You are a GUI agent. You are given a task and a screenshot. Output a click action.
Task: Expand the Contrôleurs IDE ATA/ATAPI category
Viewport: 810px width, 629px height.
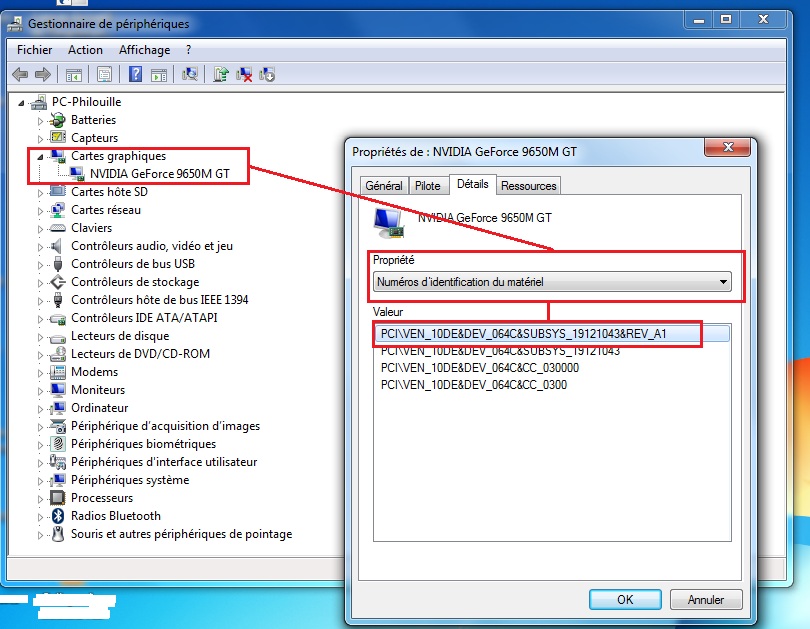tap(40, 319)
